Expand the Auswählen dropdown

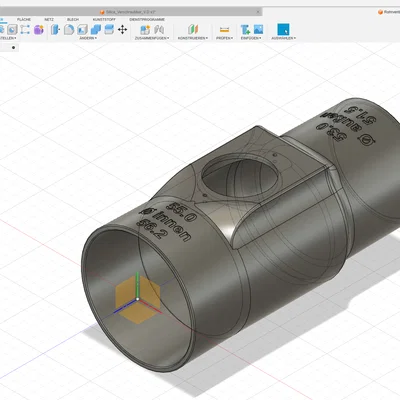coord(283,38)
